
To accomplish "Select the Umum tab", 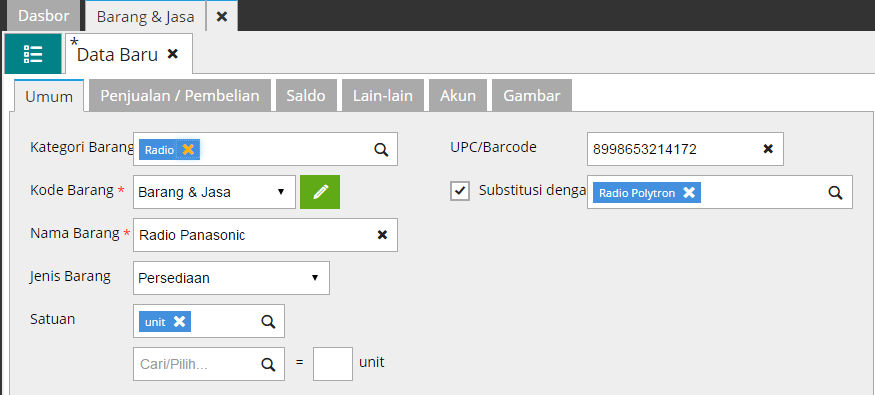I will (x=49, y=96).
